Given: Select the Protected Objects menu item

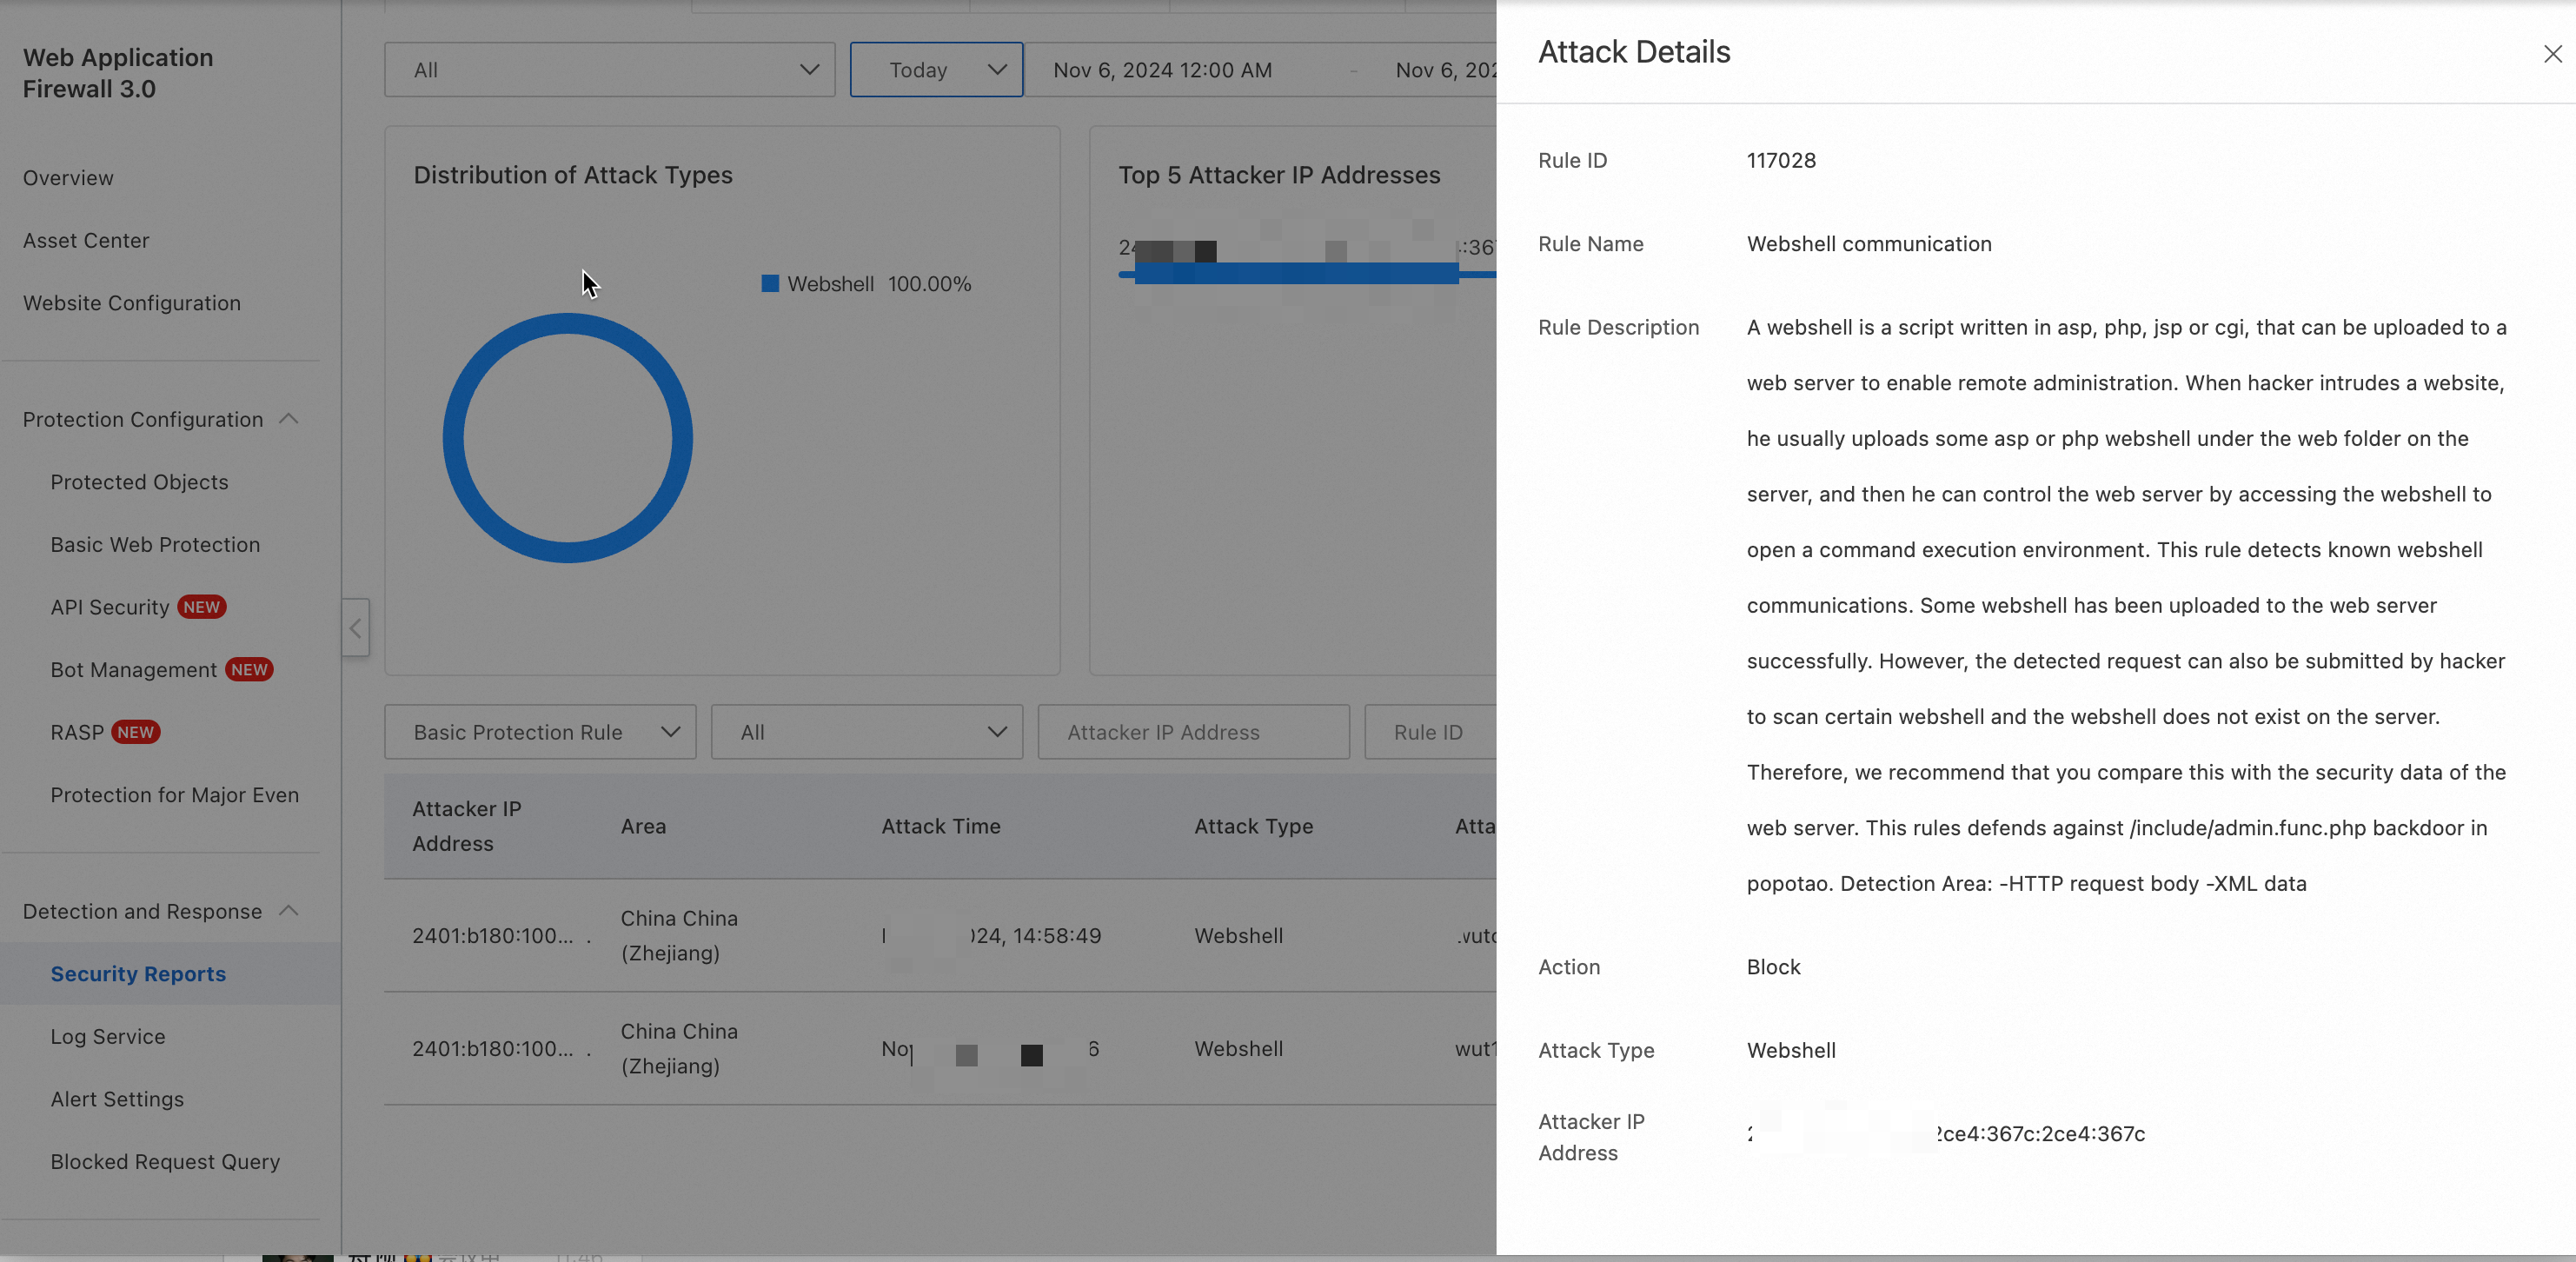Looking at the screenshot, I should [x=139, y=482].
